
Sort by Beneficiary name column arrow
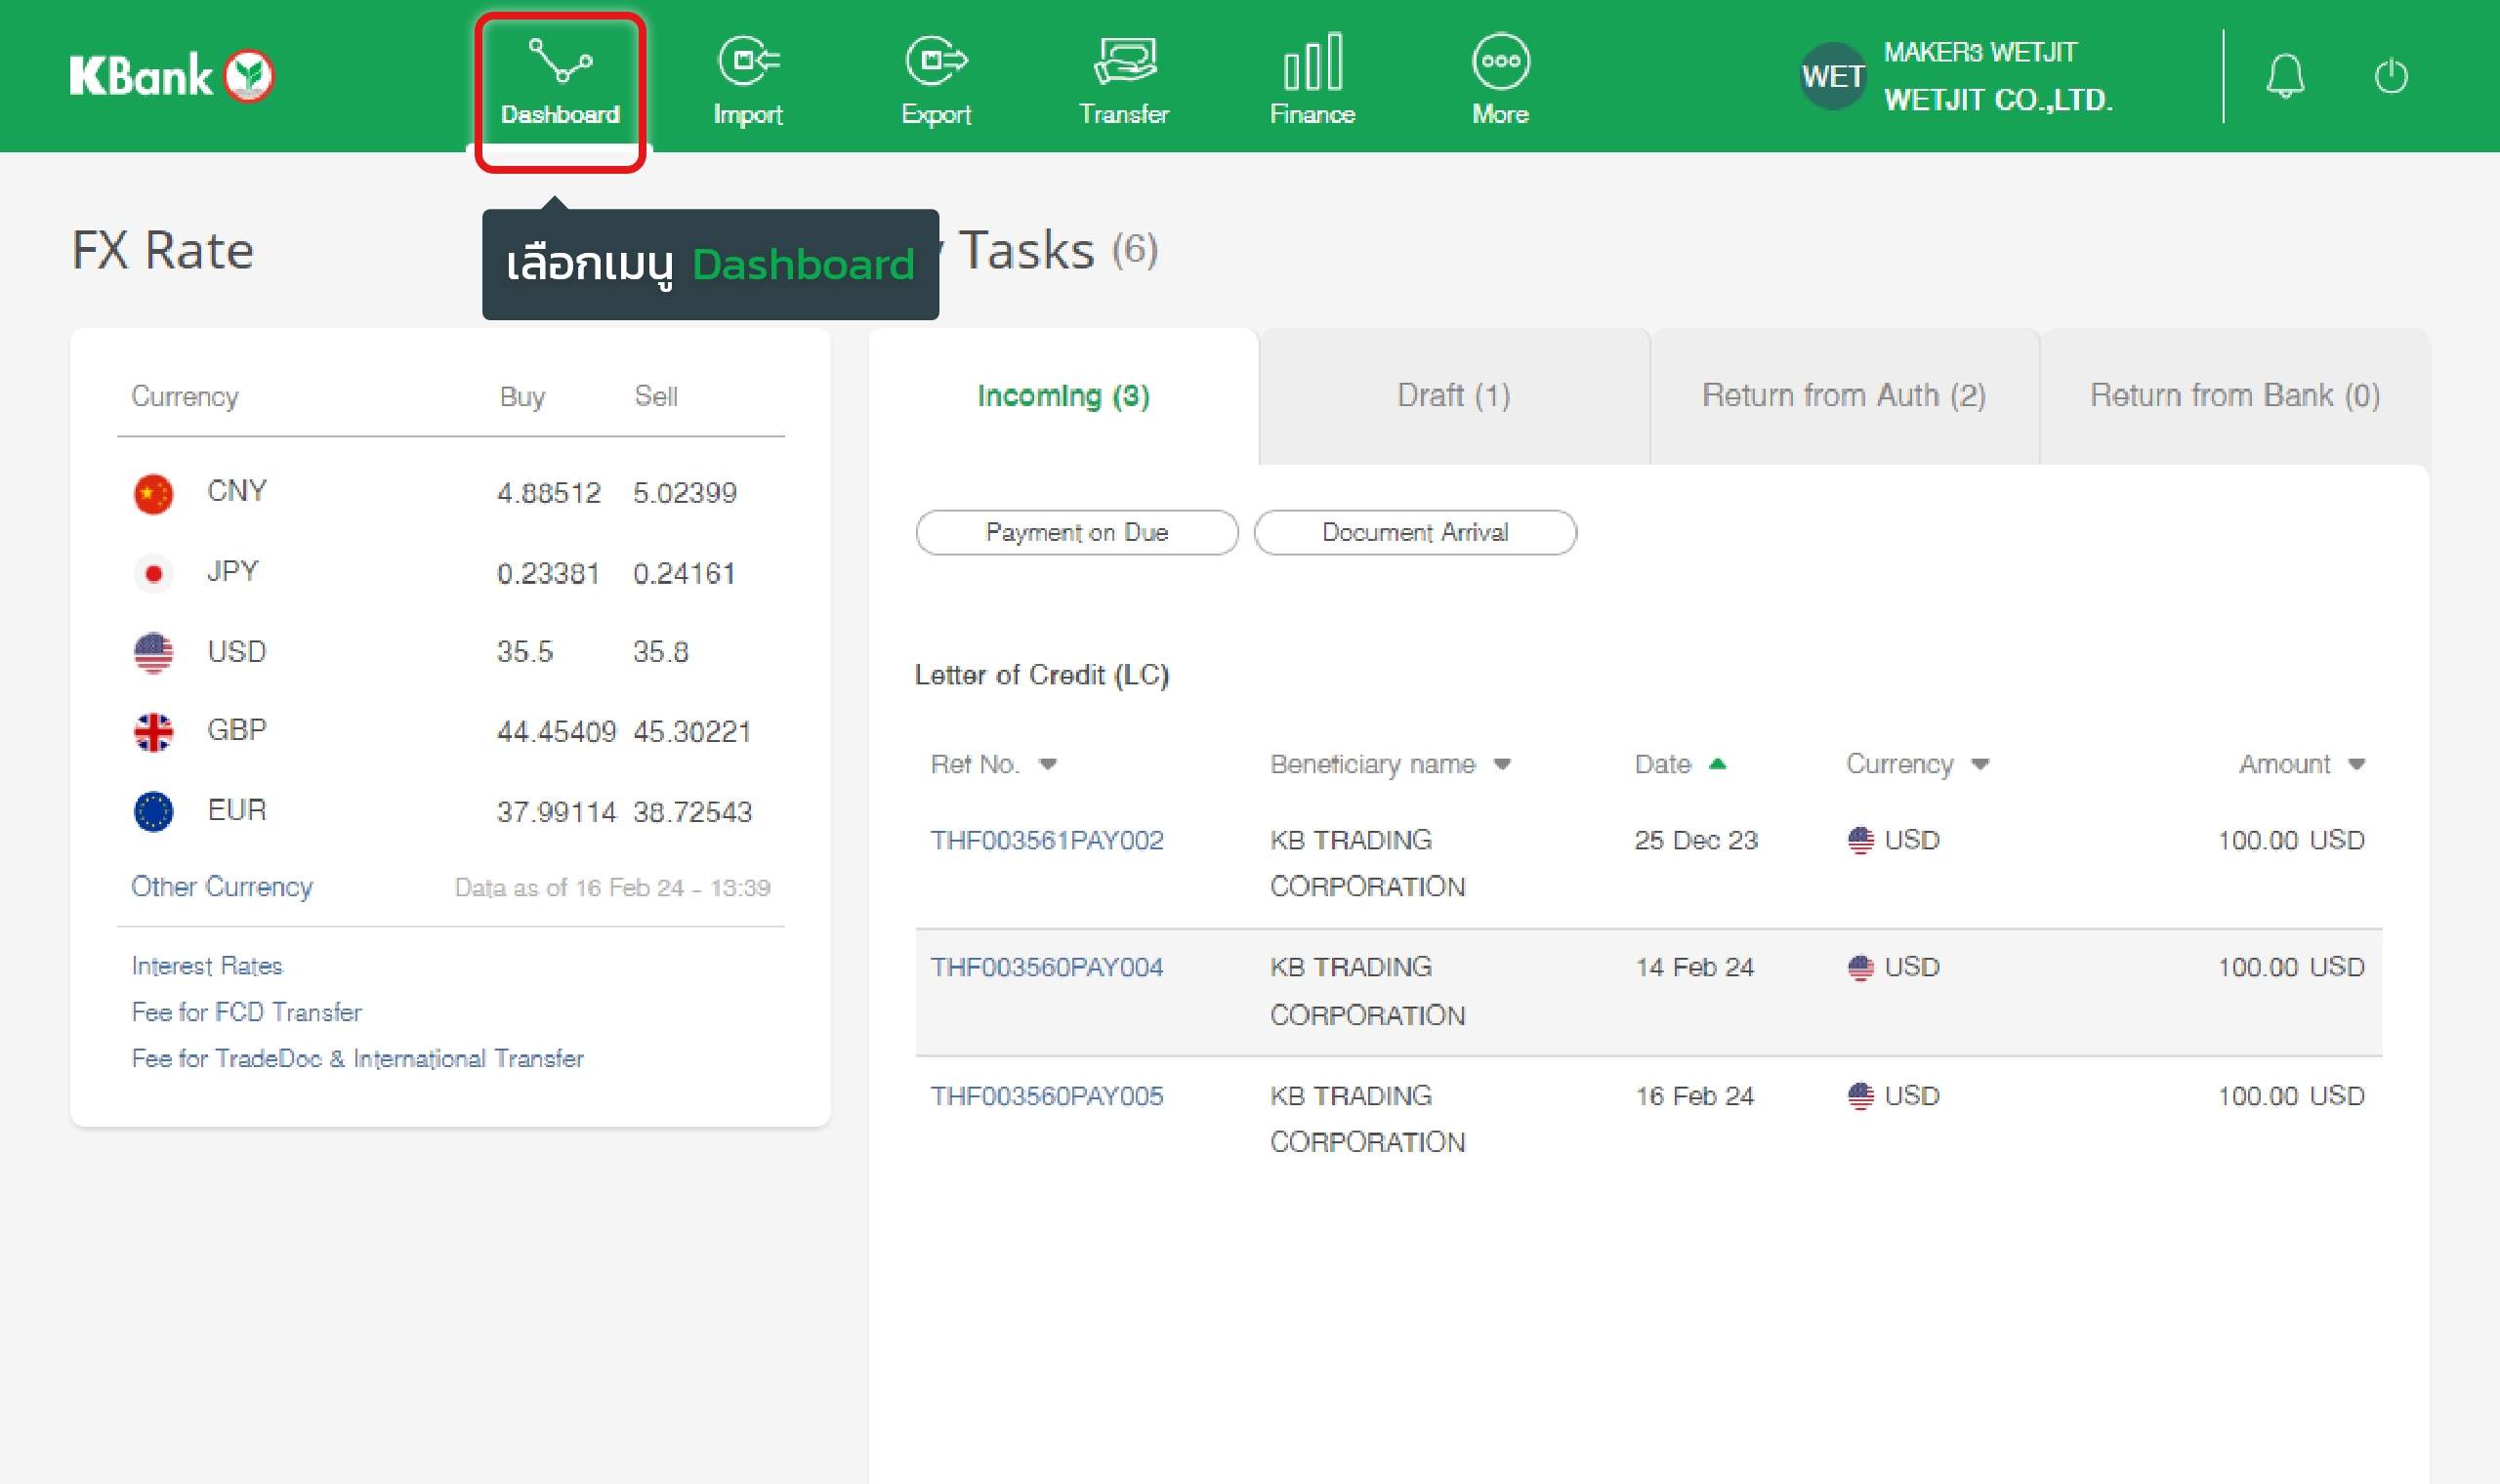pos(1501,765)
